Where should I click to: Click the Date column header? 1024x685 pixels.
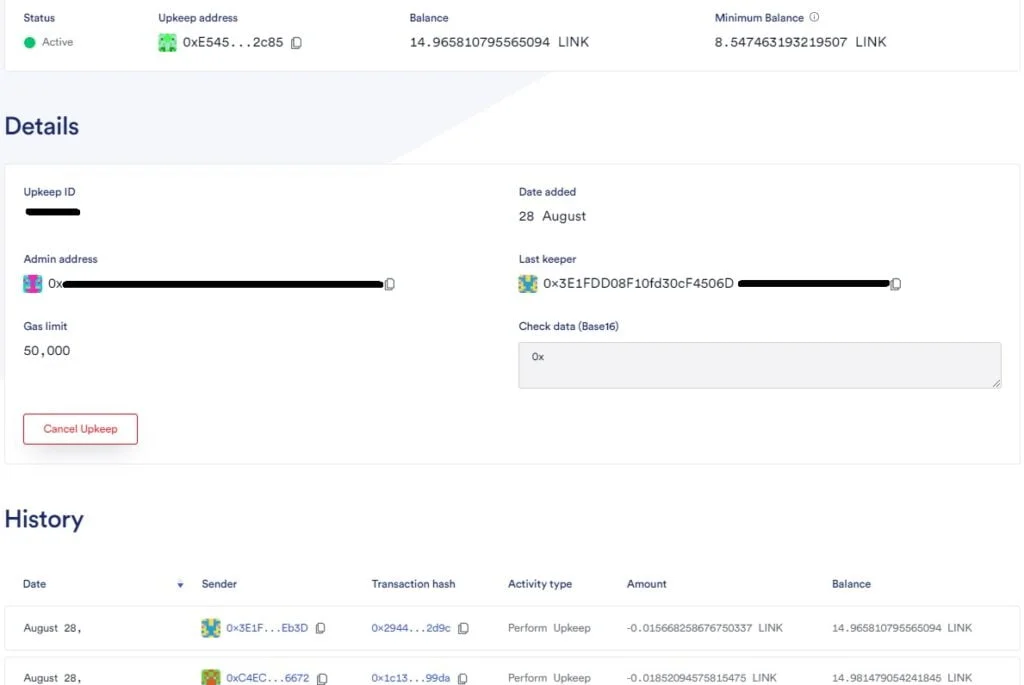pos(35,584)
